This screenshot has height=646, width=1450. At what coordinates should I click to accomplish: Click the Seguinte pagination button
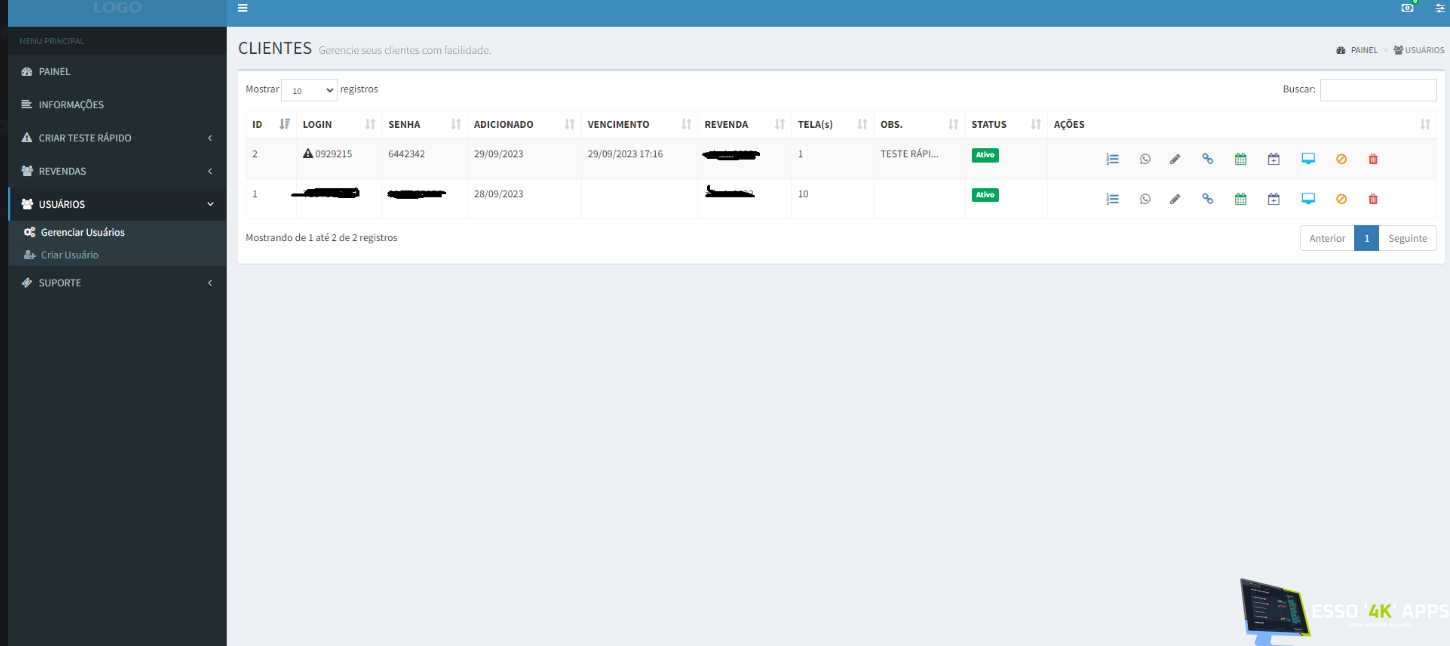click(x=1407, y=239)
